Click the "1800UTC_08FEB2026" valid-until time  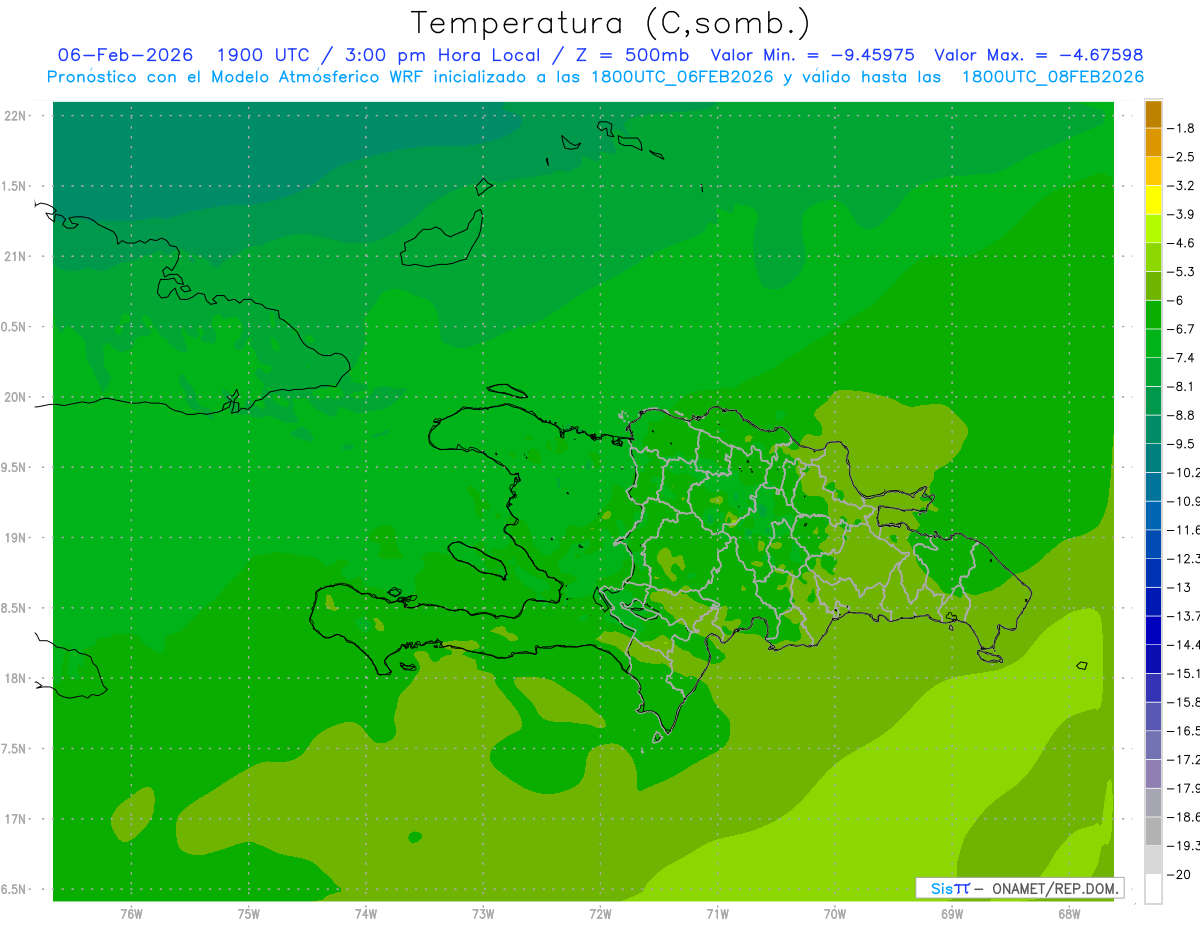1053,77
